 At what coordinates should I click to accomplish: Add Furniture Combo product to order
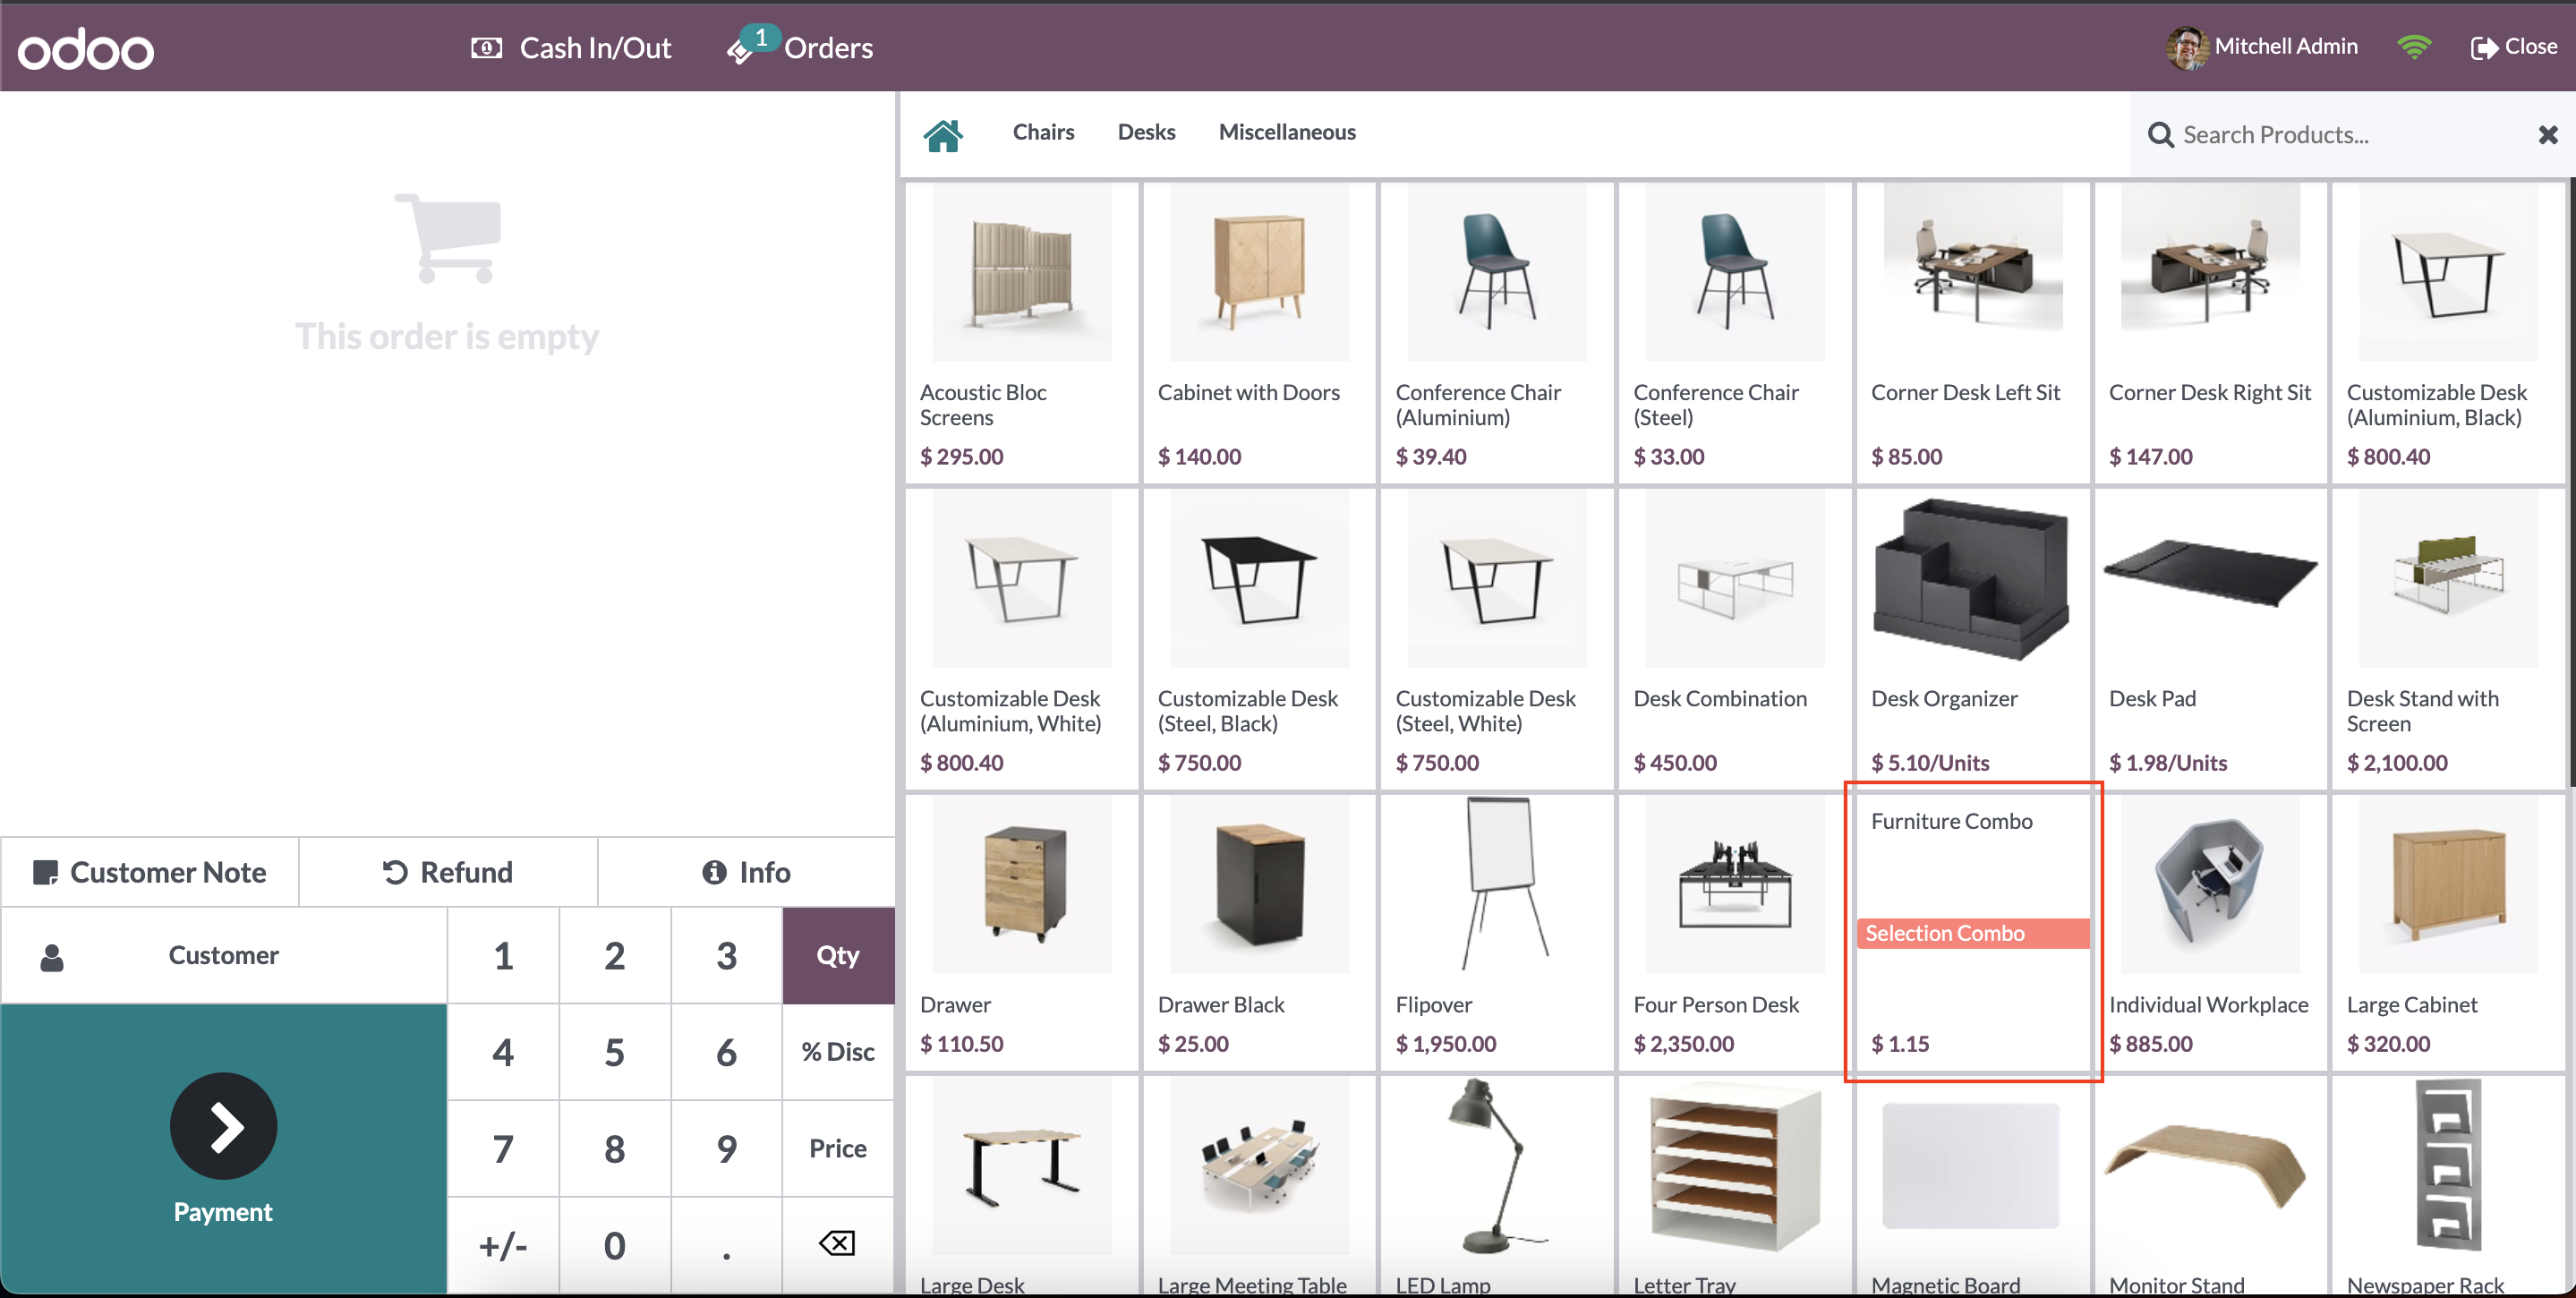click(x=1971, y=930)
